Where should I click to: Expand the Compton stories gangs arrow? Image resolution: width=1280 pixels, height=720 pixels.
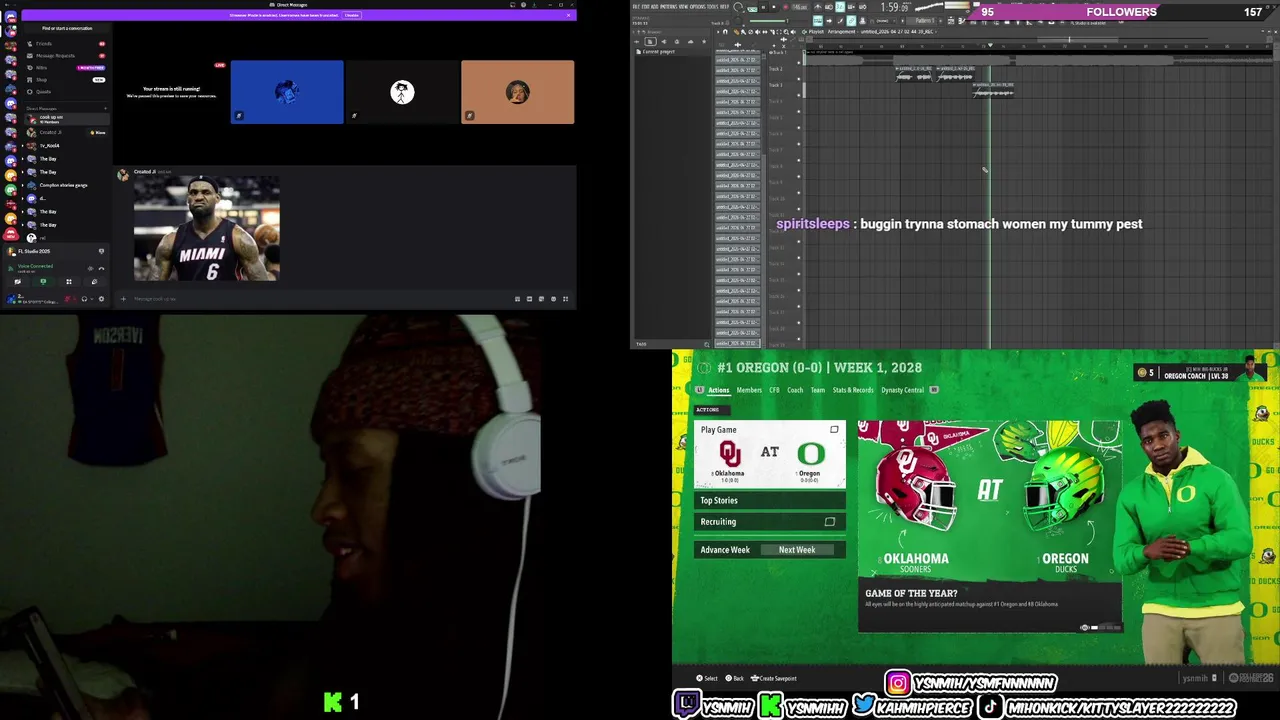22,185
